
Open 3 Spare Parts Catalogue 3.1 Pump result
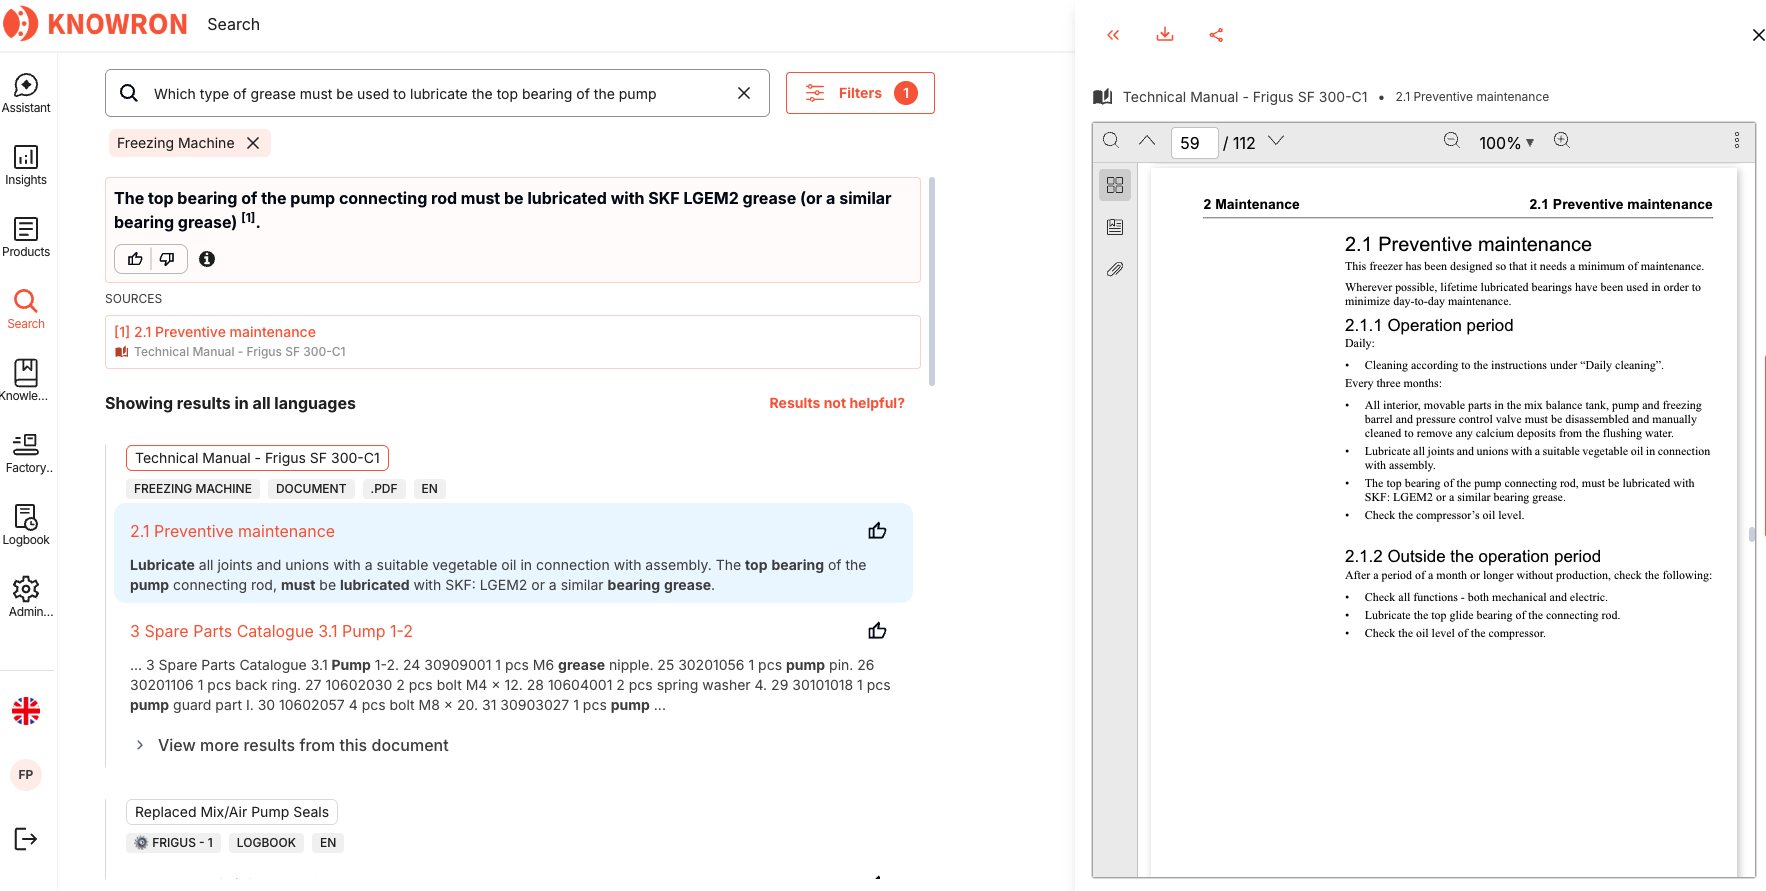[x=271, y=632]
